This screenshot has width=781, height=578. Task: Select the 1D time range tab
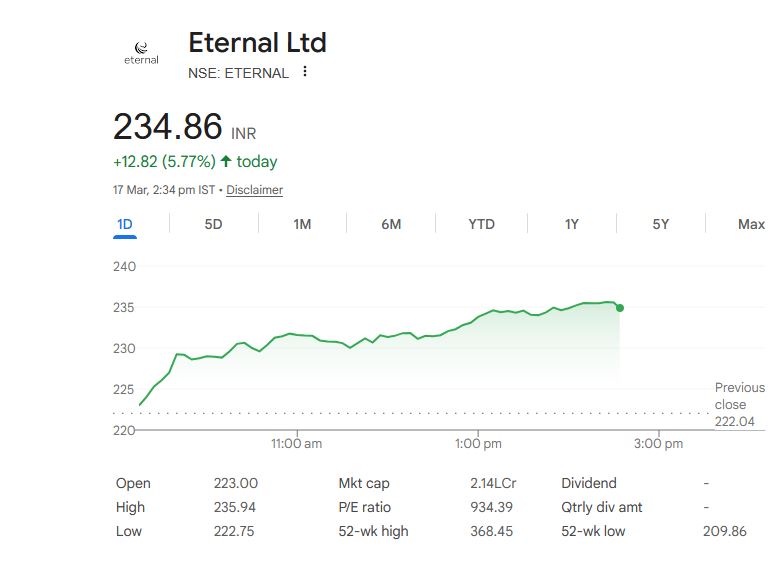125,224
